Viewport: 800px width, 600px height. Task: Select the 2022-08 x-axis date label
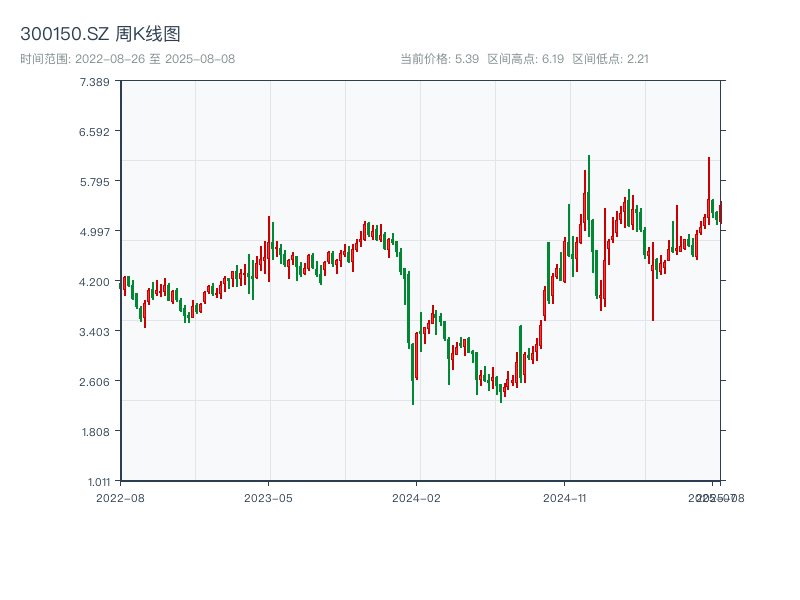(120, 497)
